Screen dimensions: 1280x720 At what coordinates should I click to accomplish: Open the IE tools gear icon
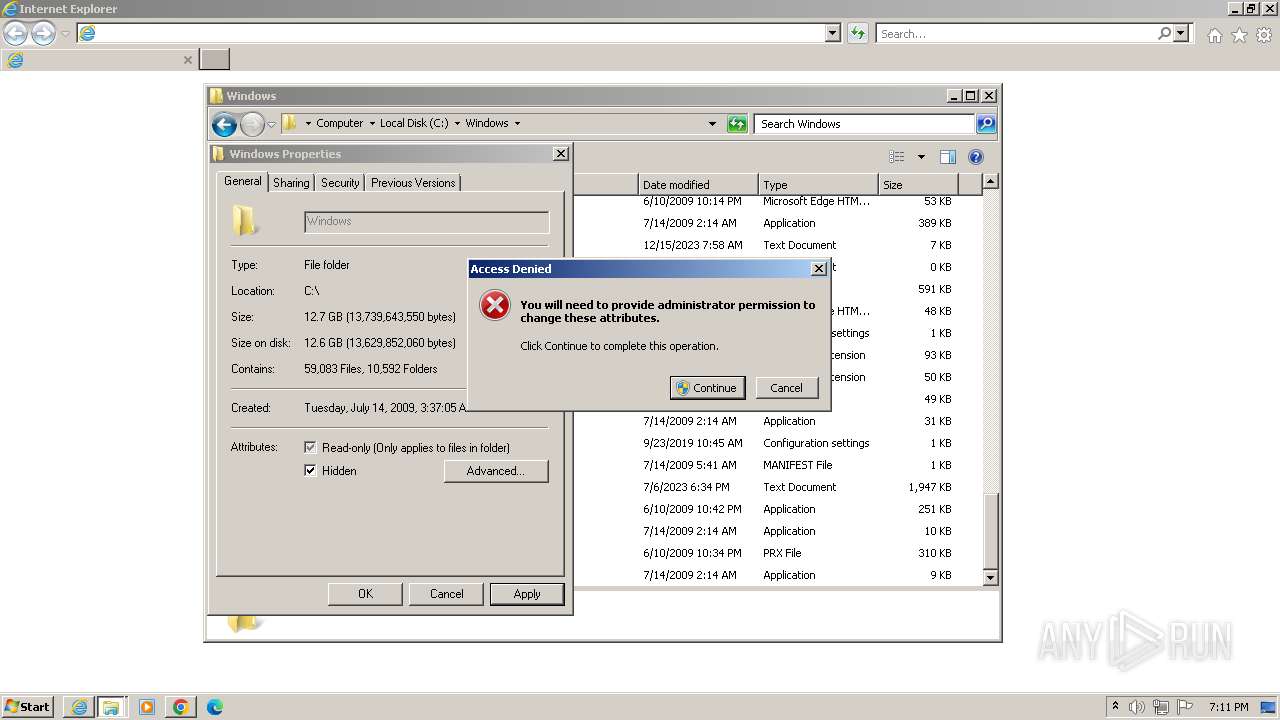(x=1264, y=35)
